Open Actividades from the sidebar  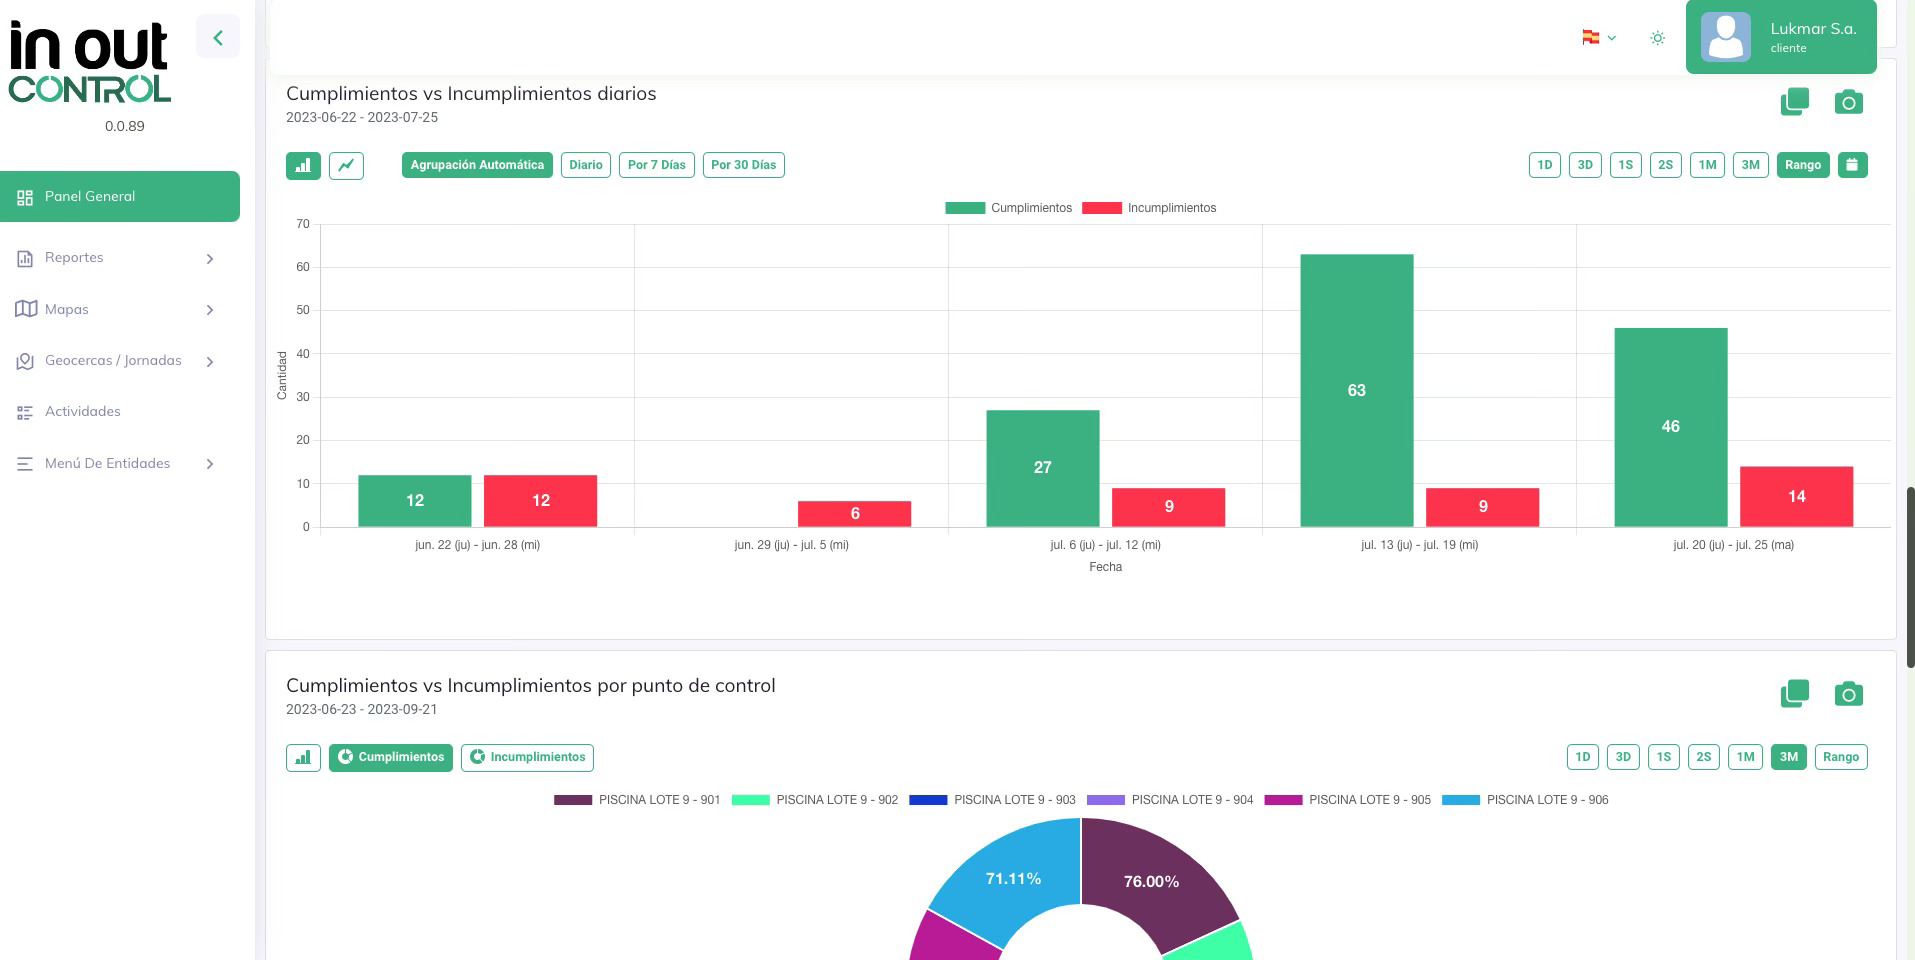pos(82,412)
